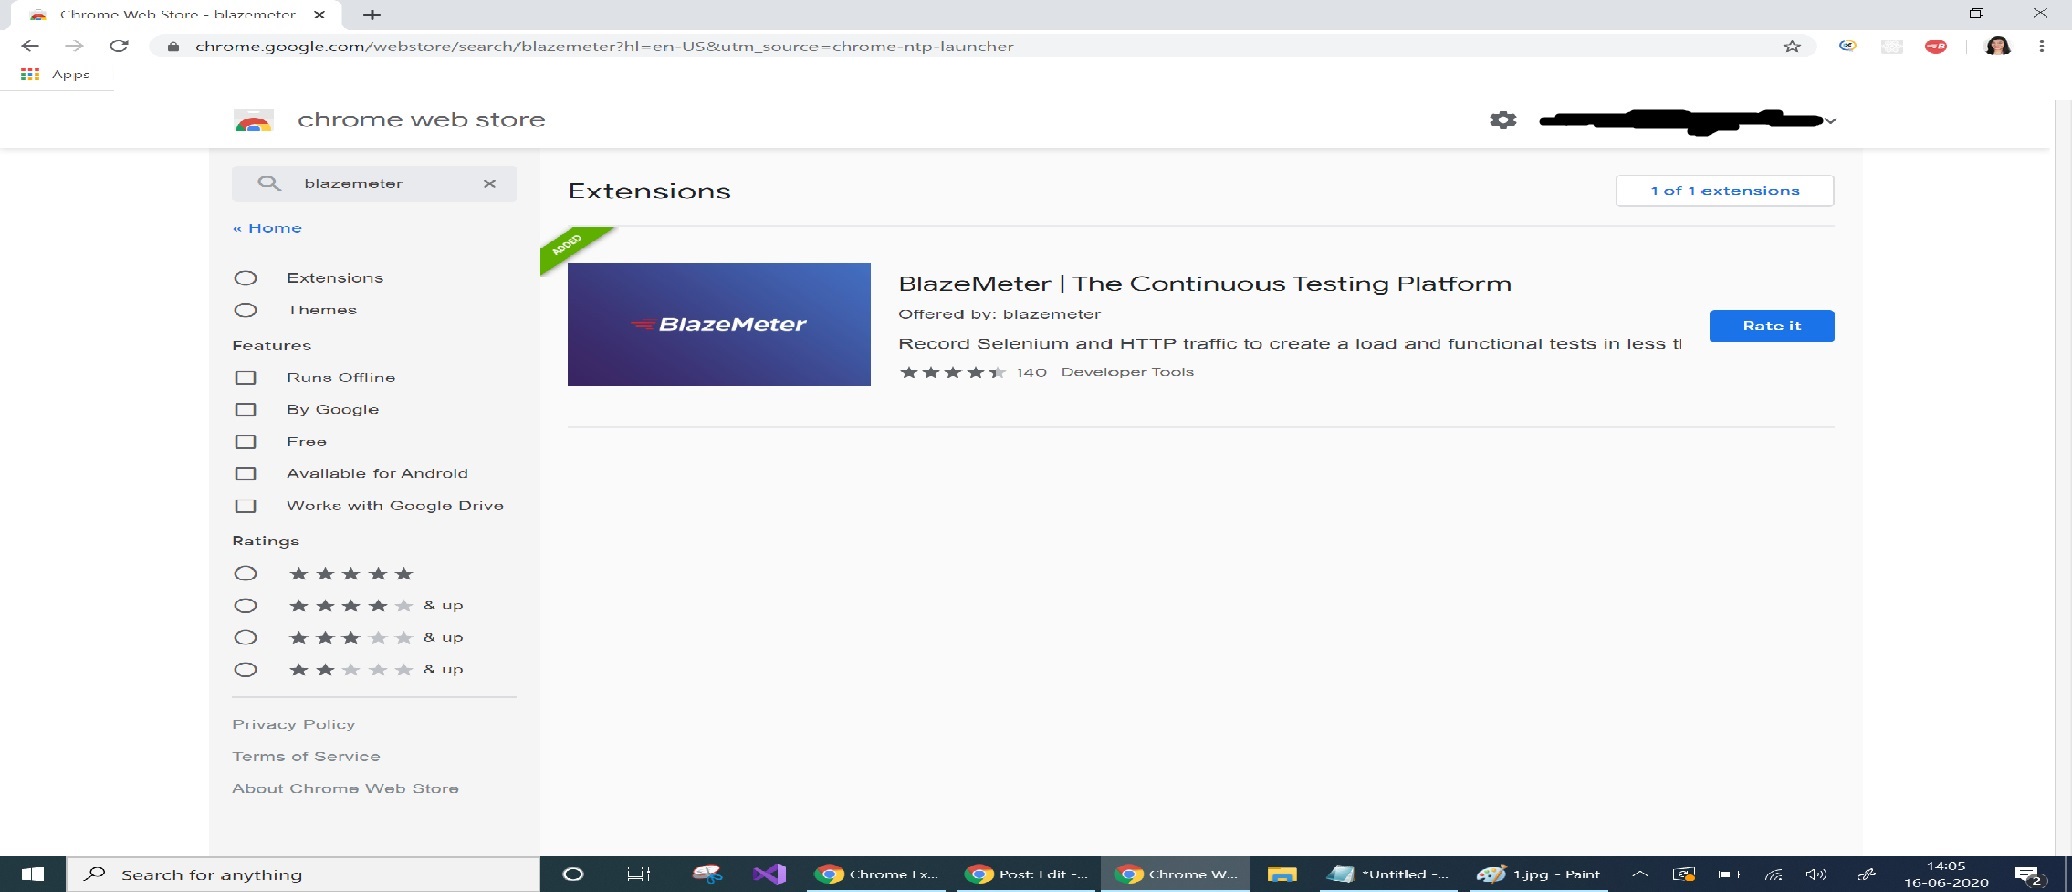Open the Windows Start menu

(33, 874)
